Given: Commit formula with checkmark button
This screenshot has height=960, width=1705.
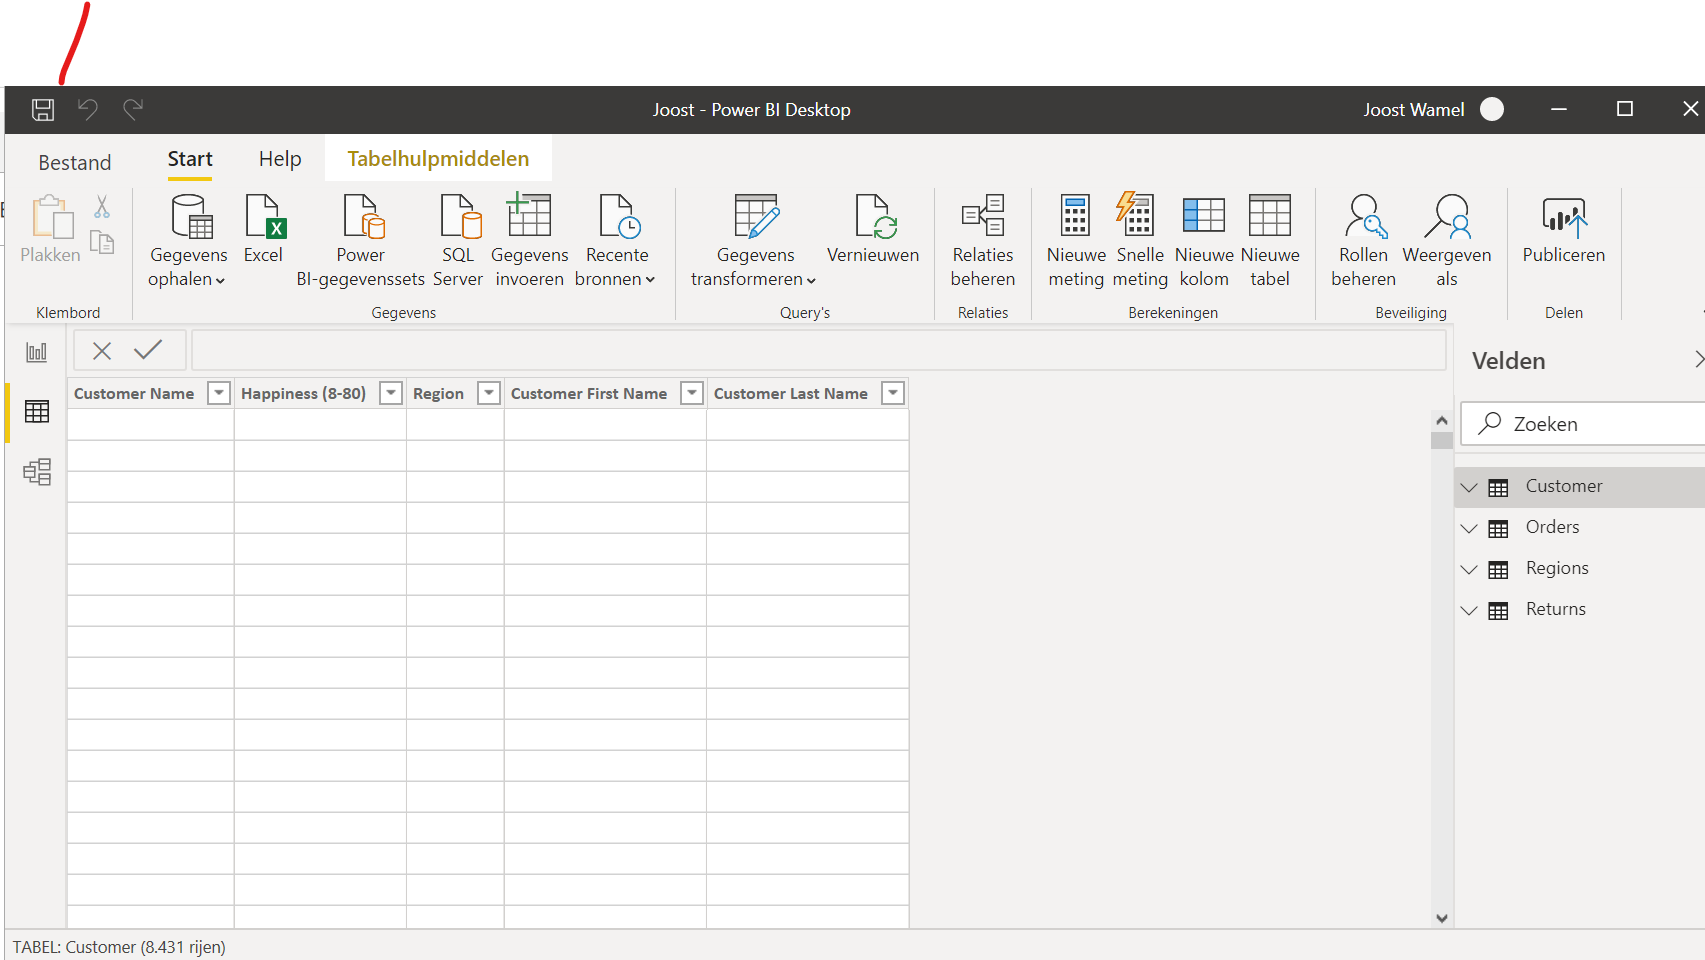Looking at the screenshot, I should [x=148, y=349].
